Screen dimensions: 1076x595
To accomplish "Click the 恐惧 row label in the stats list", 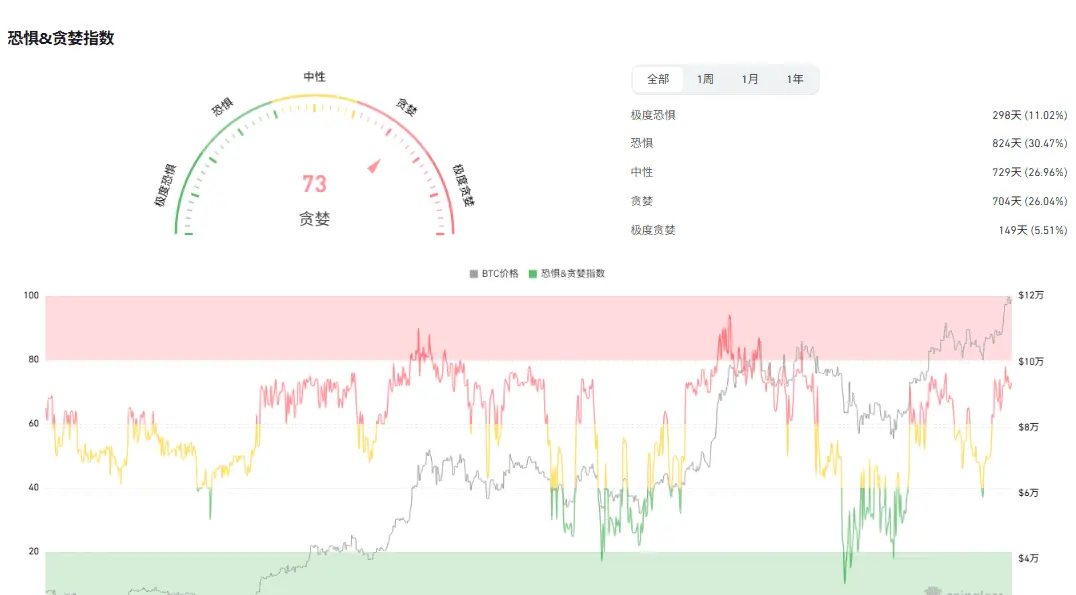I will pos(642,143).
